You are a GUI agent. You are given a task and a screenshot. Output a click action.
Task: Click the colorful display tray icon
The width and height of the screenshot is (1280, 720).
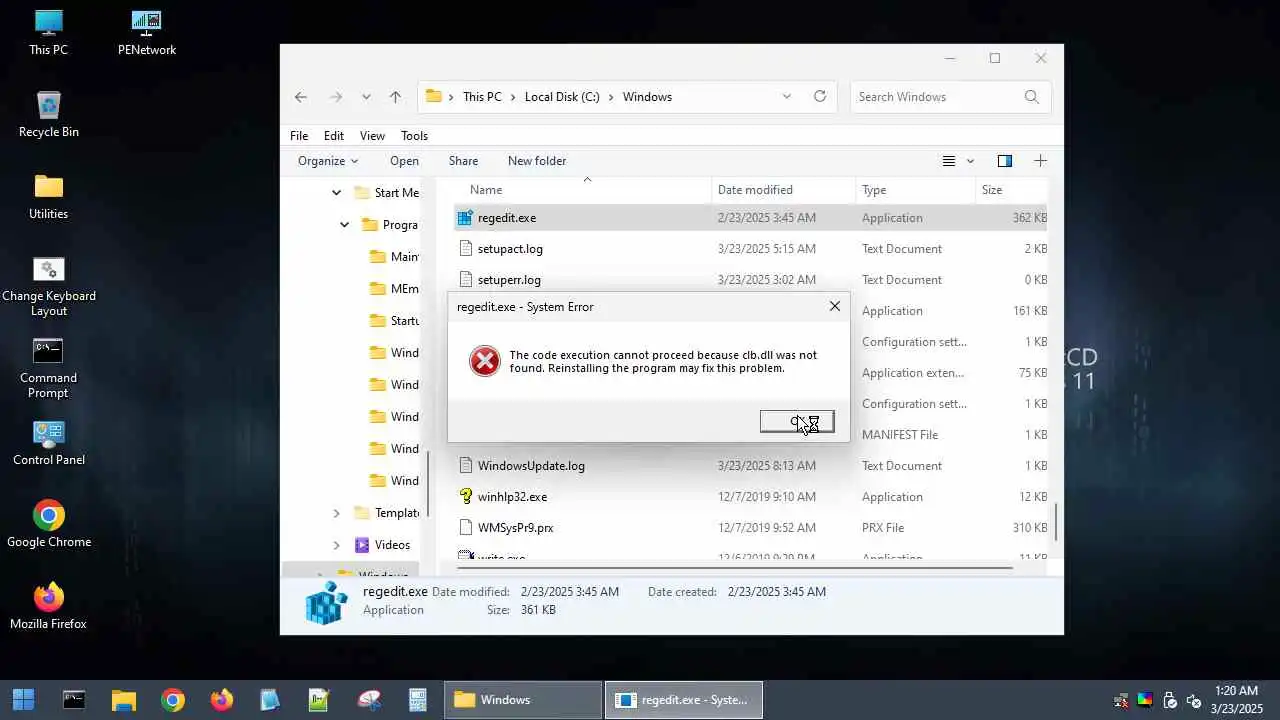click(x=1145, y=700)
